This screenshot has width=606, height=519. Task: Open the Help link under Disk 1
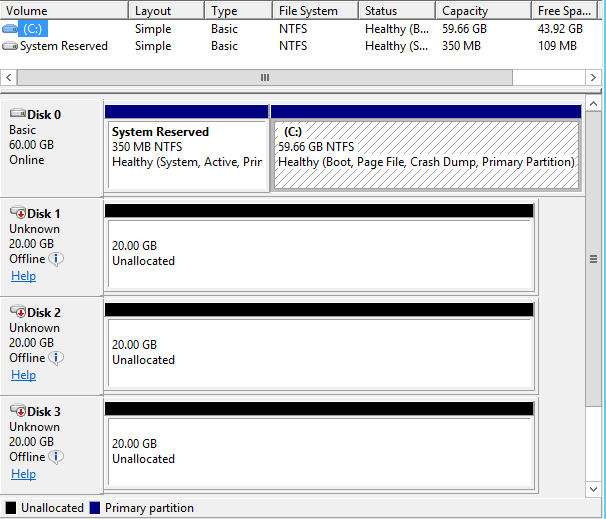23,276
